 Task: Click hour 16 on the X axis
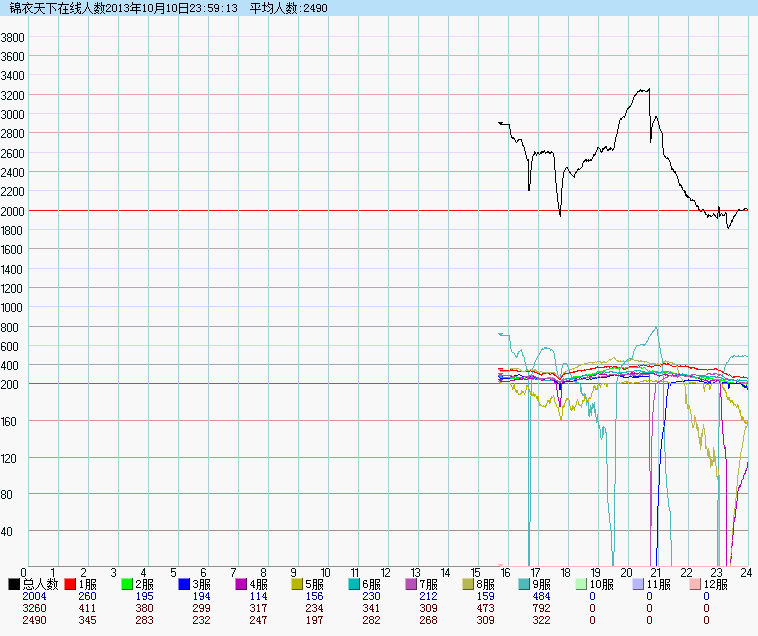tap(505, 572)
